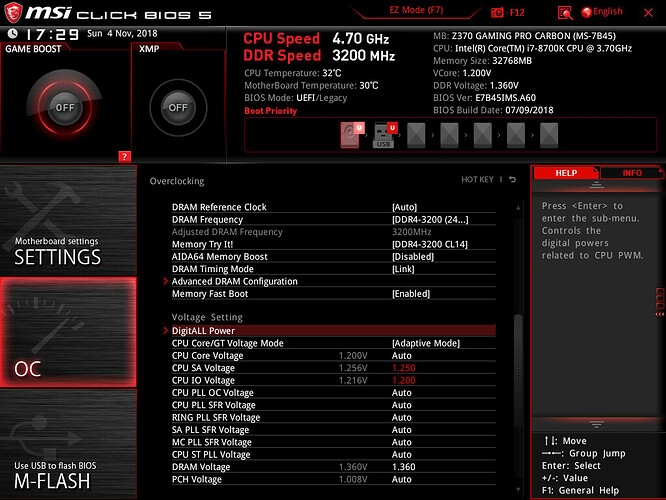Click the Adjusted DRAM Frequency row
The height and width of the screenshot is (500, 666).
[x=333, y=232]
